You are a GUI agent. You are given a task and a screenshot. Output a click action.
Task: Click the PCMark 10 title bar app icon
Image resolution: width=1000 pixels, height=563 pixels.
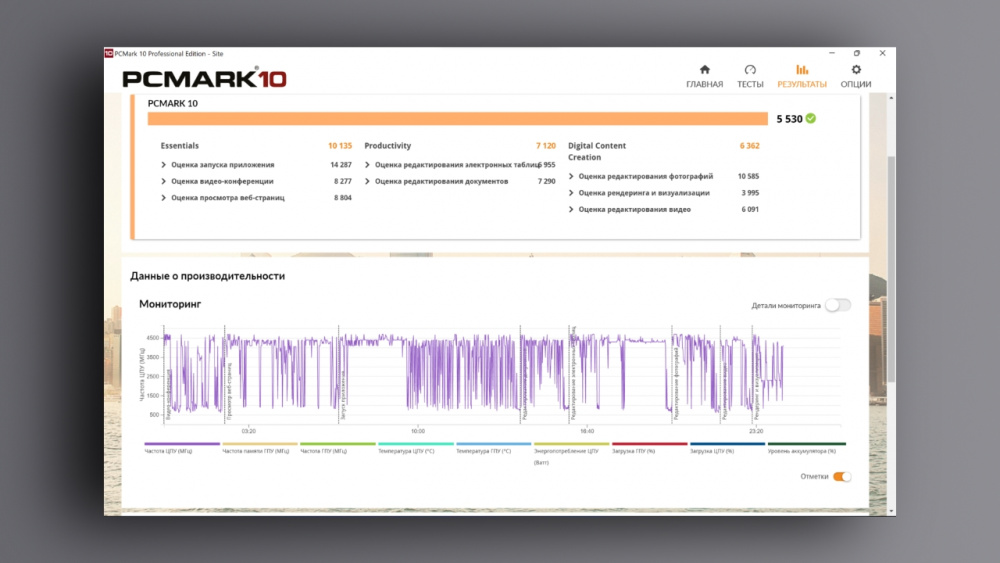tap(108, 54)
